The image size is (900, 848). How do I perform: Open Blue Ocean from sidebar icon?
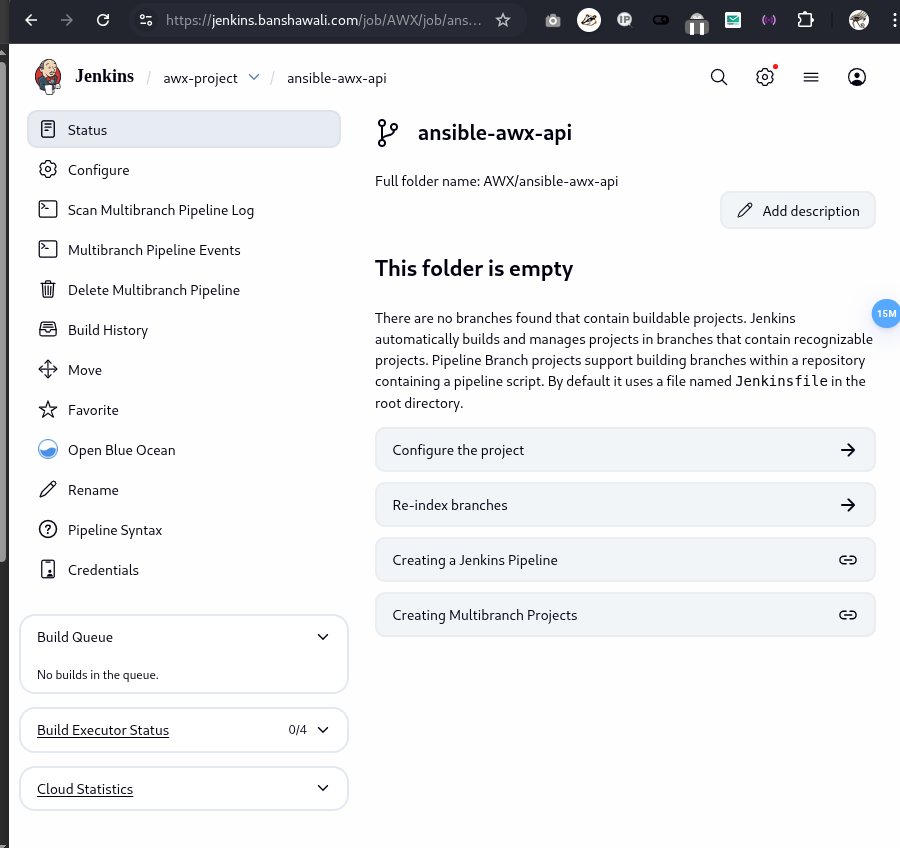pyautogui.click(x=48, y=450)
